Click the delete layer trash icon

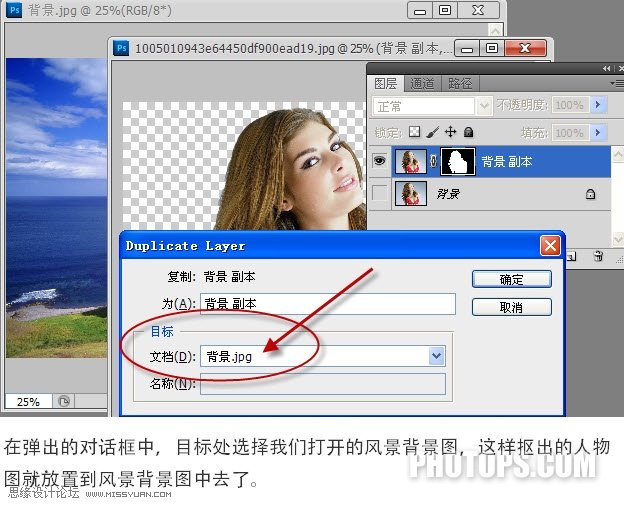point(598,256)
